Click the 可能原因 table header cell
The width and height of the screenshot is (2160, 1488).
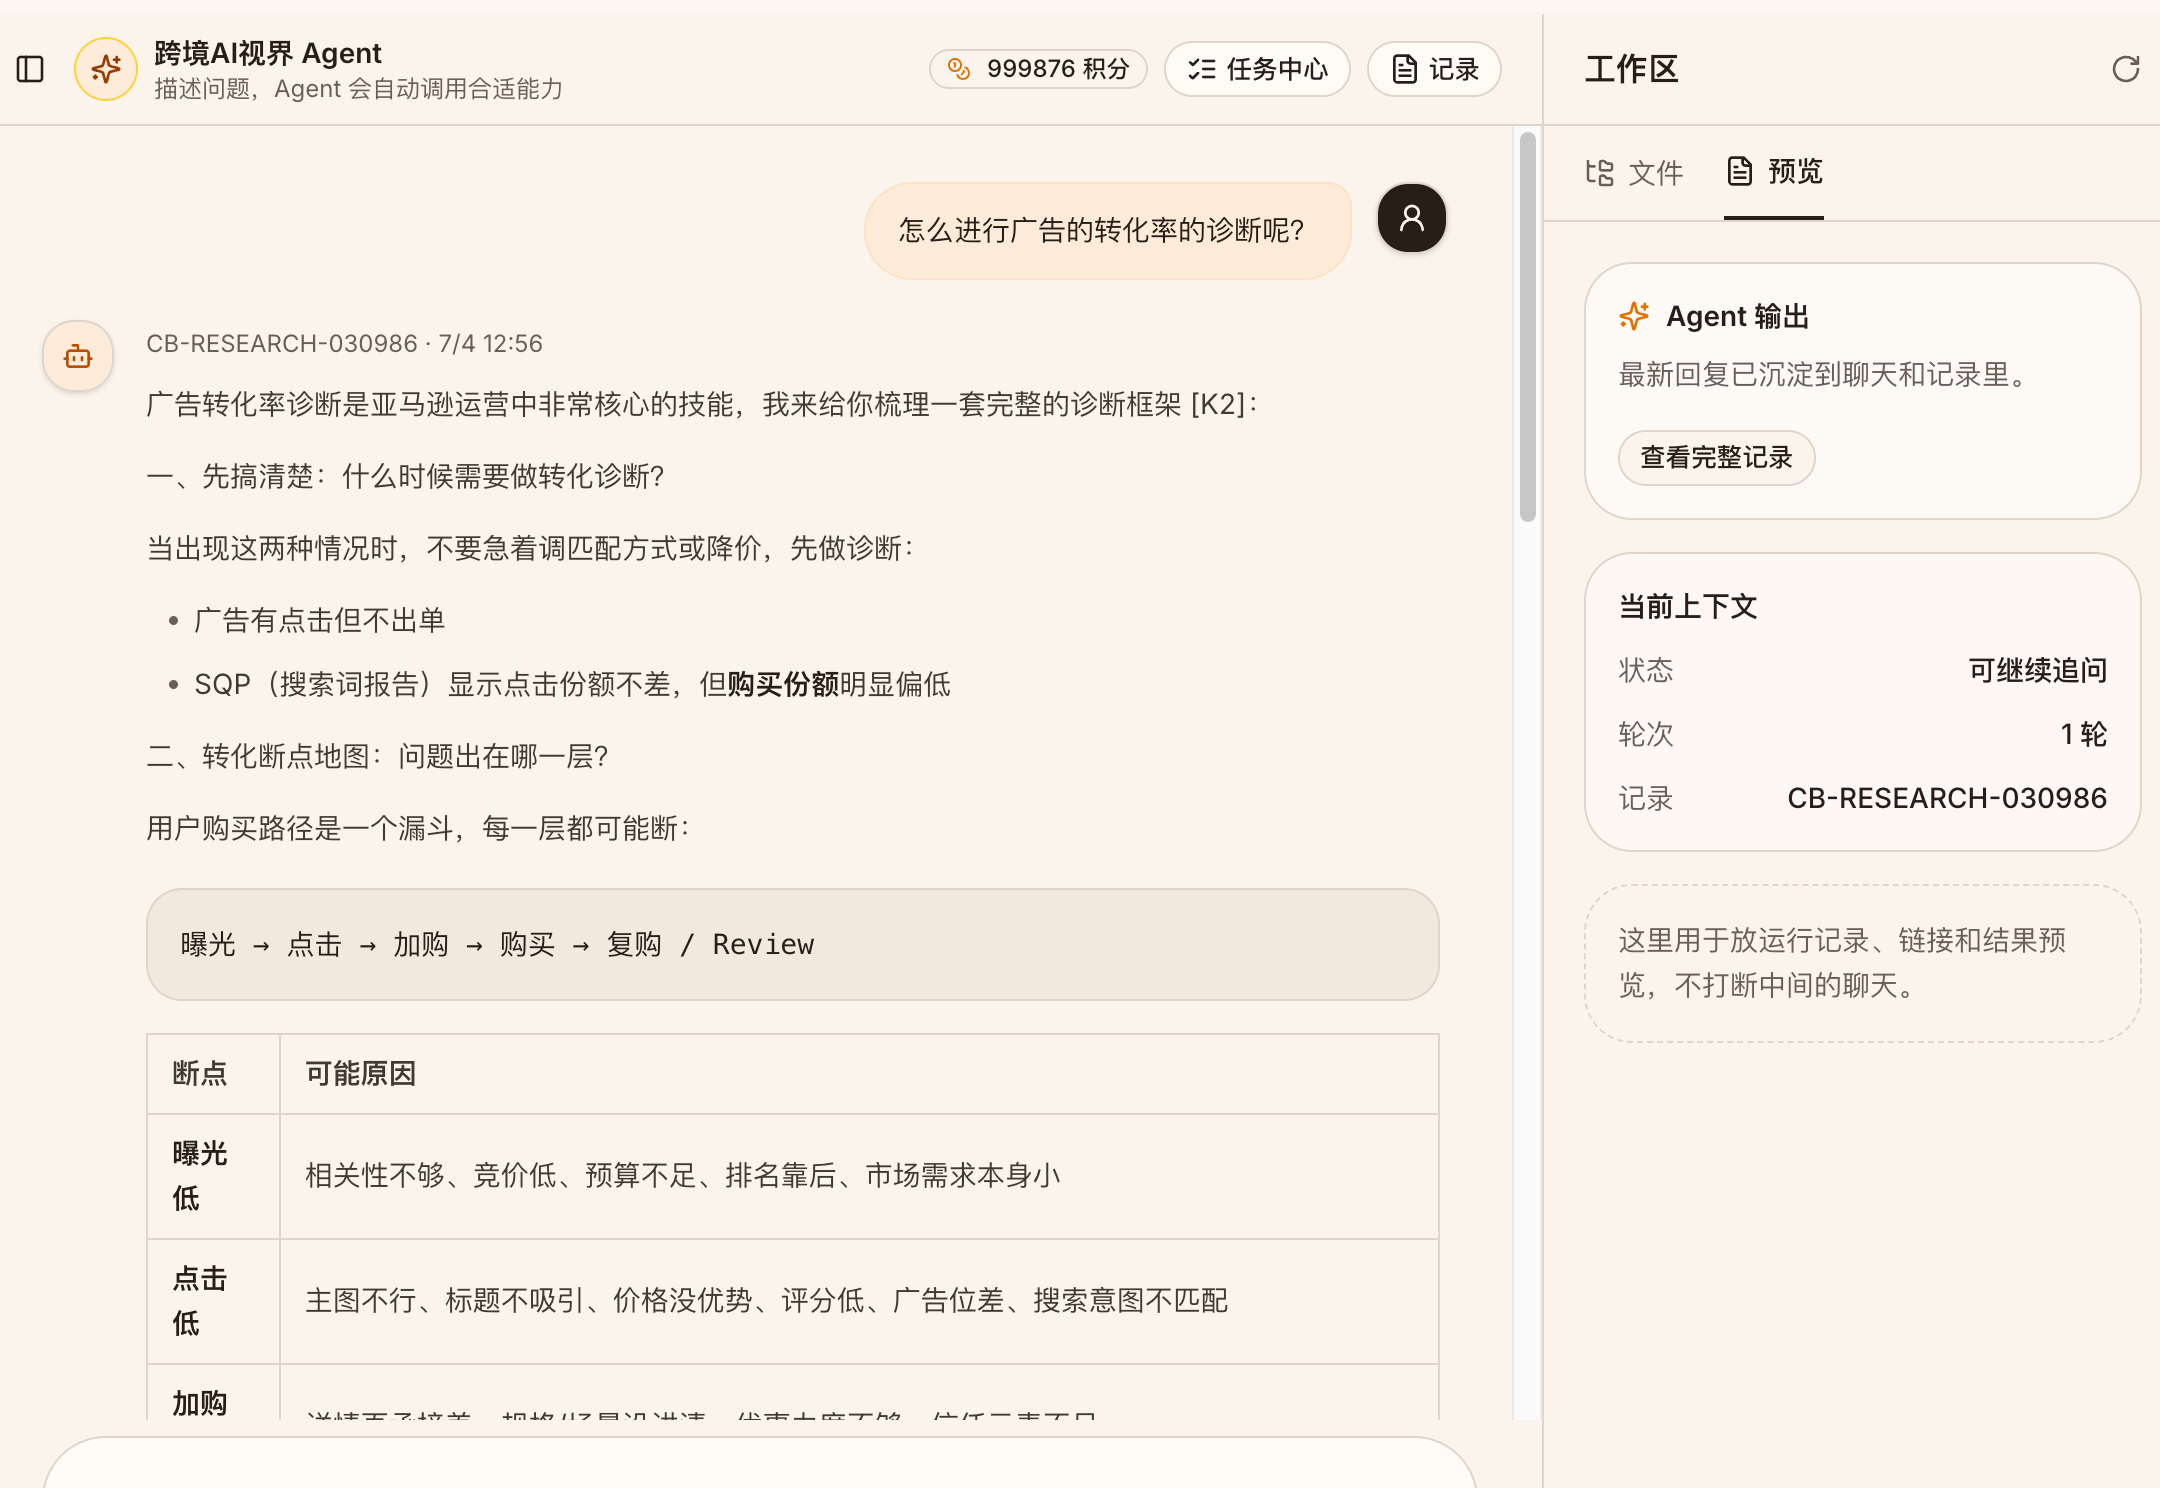(x=859, y=1073)
